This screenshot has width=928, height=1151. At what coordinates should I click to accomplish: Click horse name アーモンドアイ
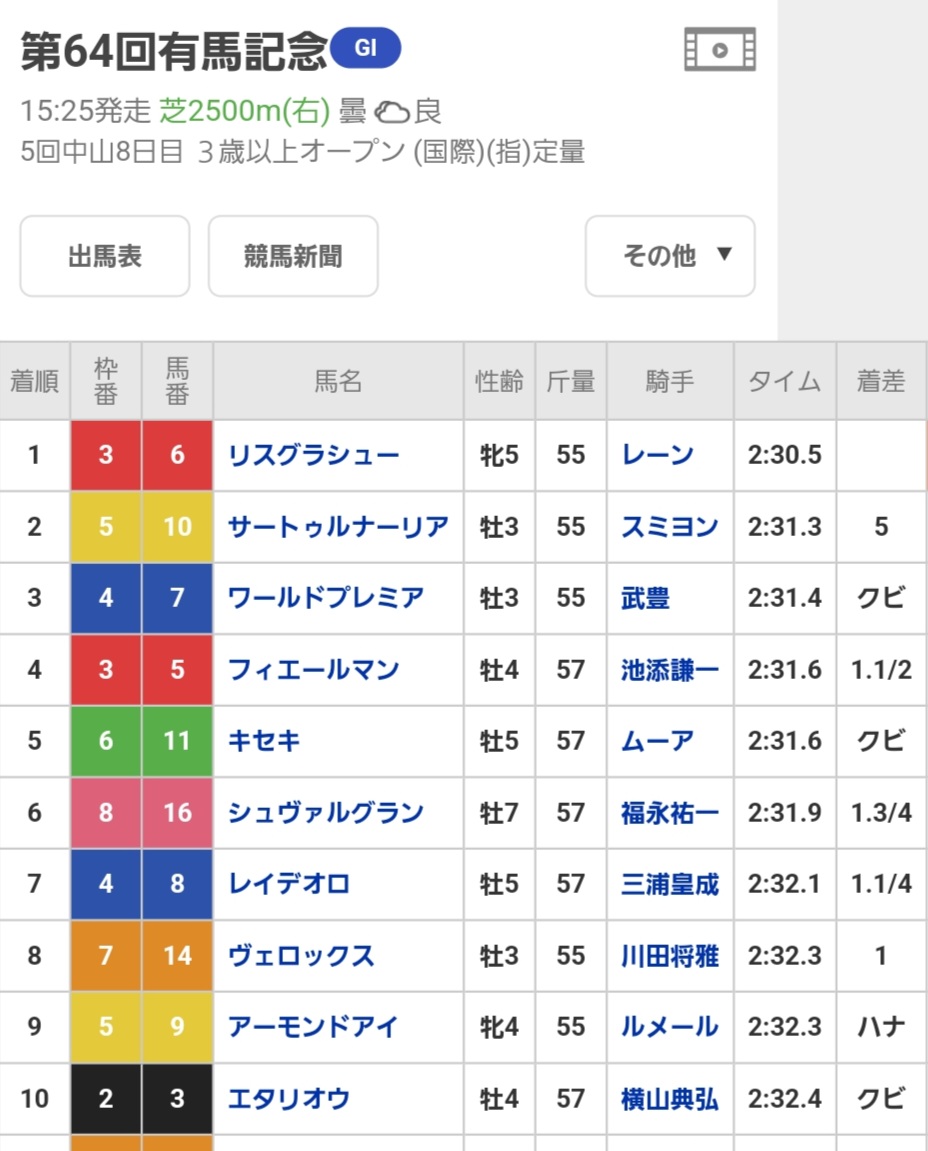[314, 1027]
